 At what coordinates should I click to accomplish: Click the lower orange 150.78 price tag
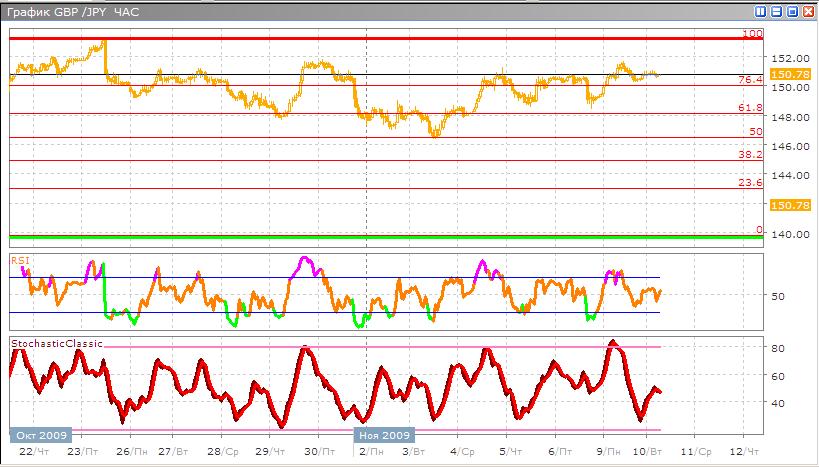coord(782,204)
